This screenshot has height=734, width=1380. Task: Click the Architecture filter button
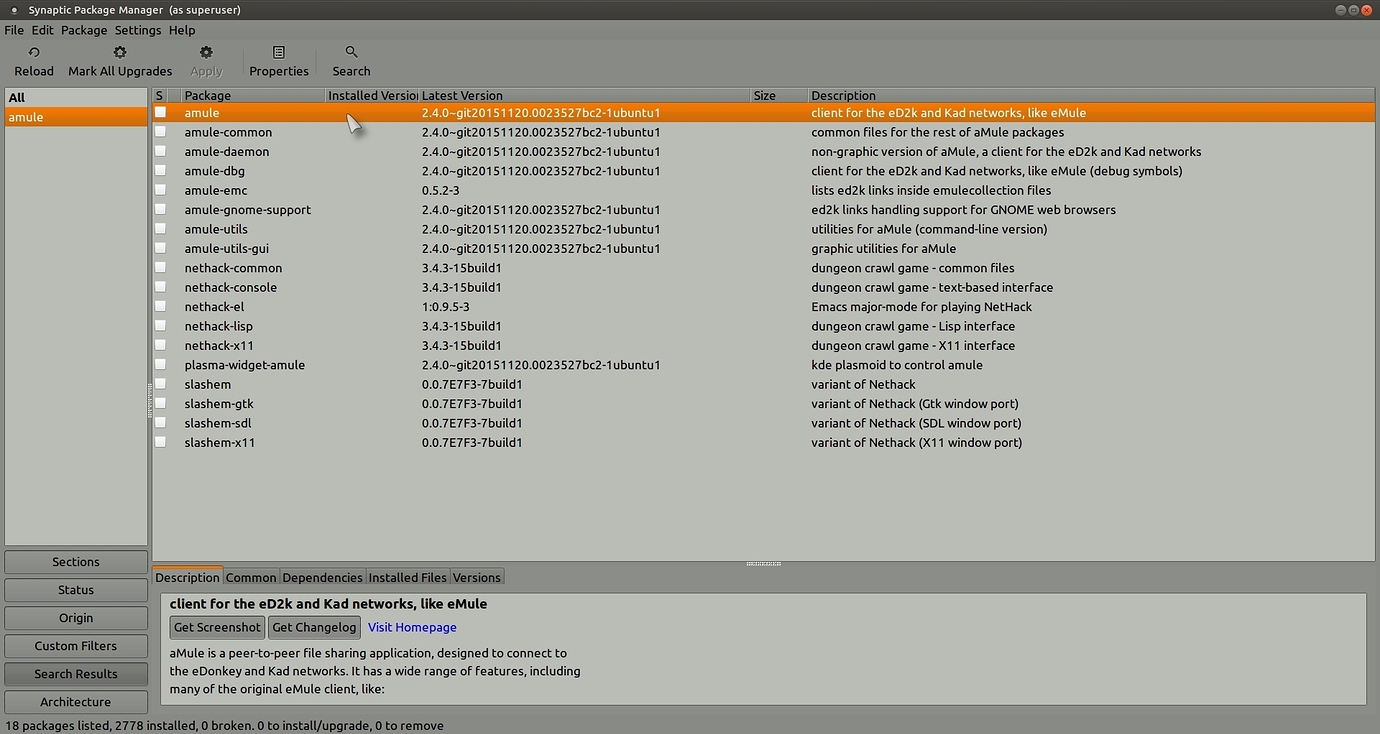(76, 702)
